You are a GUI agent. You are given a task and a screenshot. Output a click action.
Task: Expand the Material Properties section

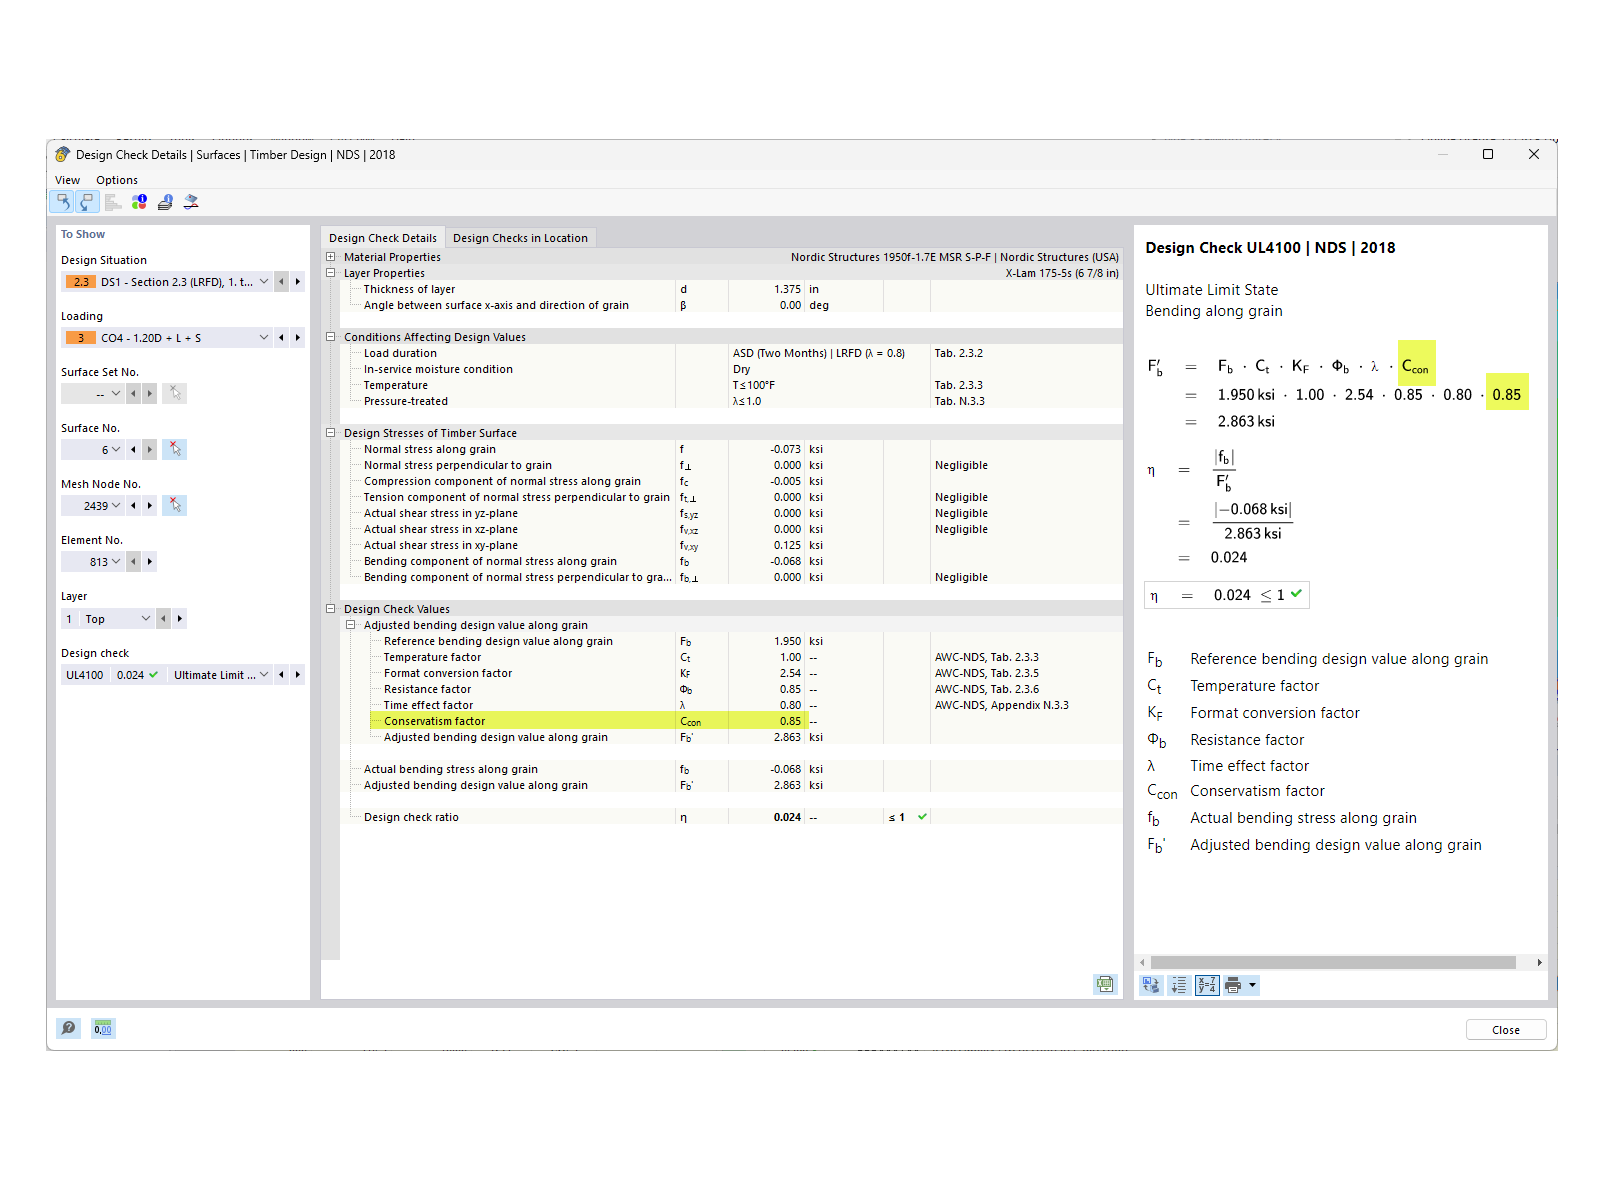coord(331,257)
